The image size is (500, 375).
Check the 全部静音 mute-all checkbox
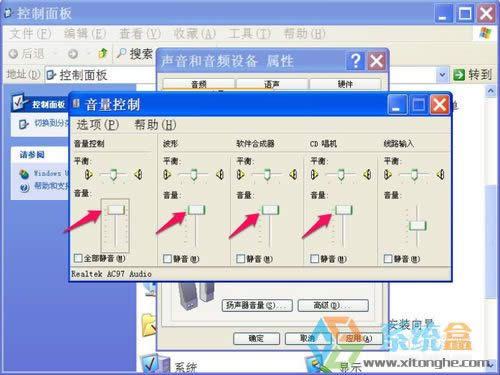78,258
